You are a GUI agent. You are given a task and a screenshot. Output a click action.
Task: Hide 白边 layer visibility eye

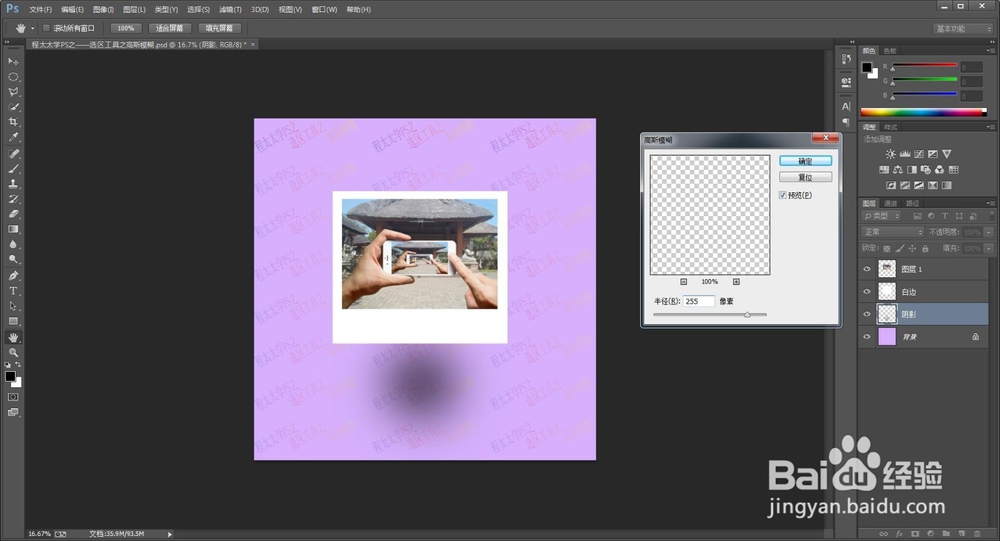(x=867, y=292)
